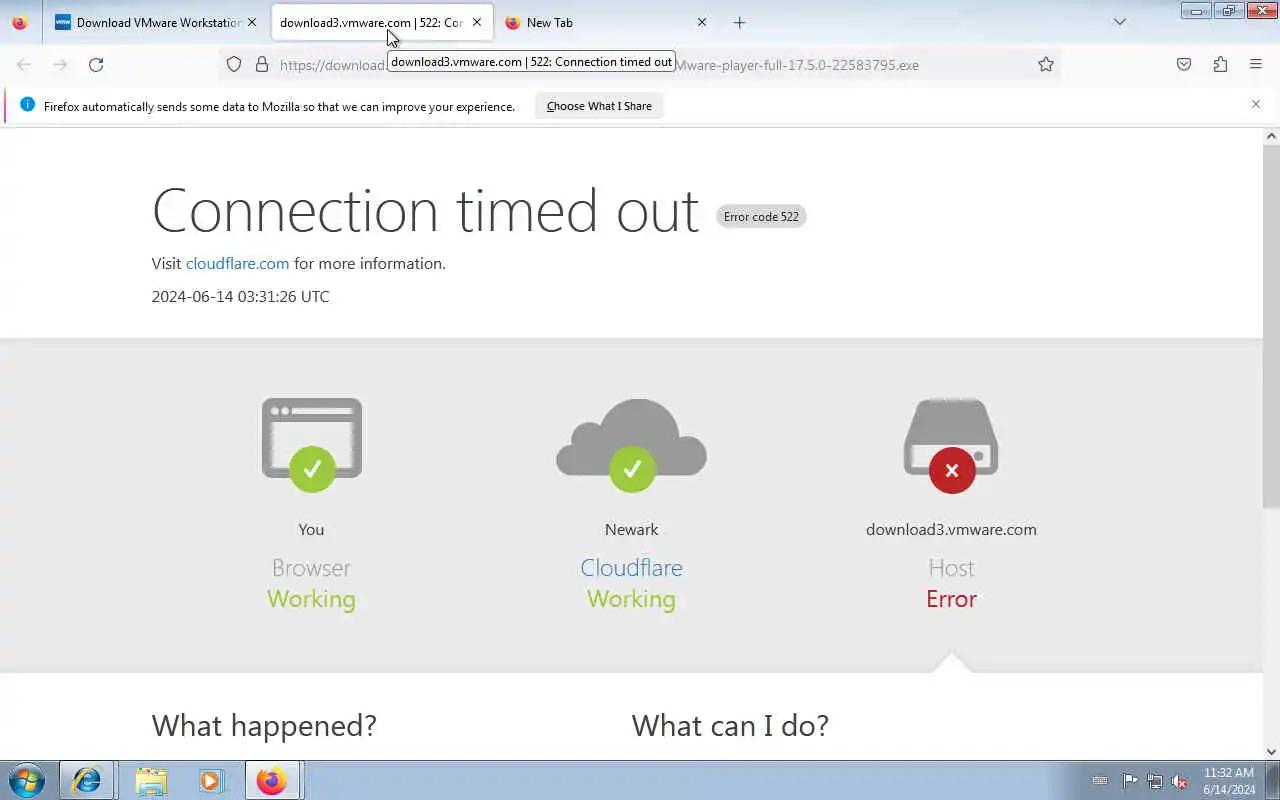Close the Download VMware Workstation tab
Image resolution: width=1280 pixels, height=800 pixels.
pyautogui.click(x=252, y=22)
